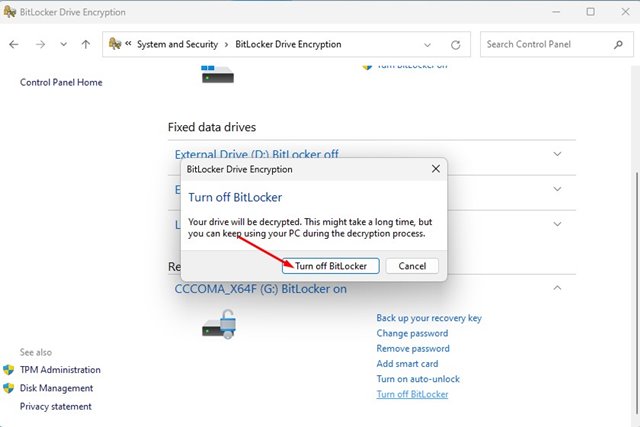Open the address bar history dropdown
Screen dimensions: 640x427
[x=430, y=45]
